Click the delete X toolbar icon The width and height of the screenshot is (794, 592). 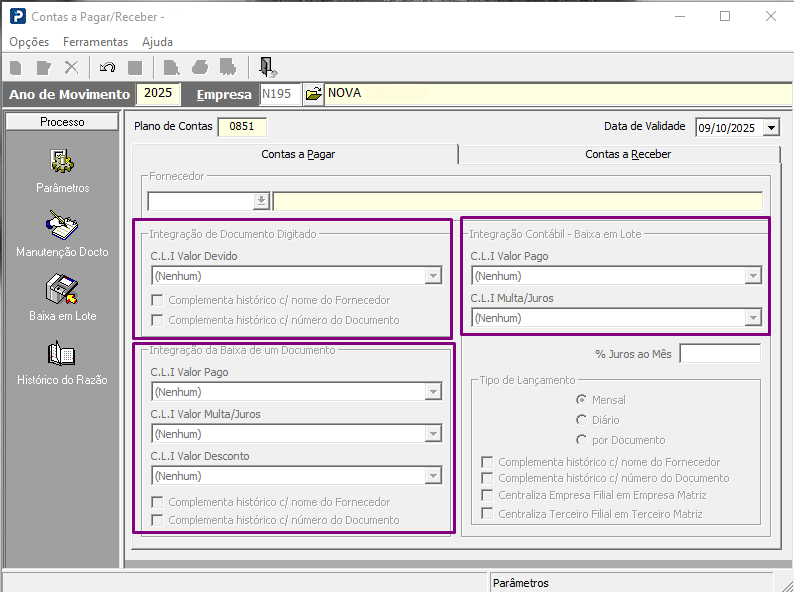(x=71, y=67)
